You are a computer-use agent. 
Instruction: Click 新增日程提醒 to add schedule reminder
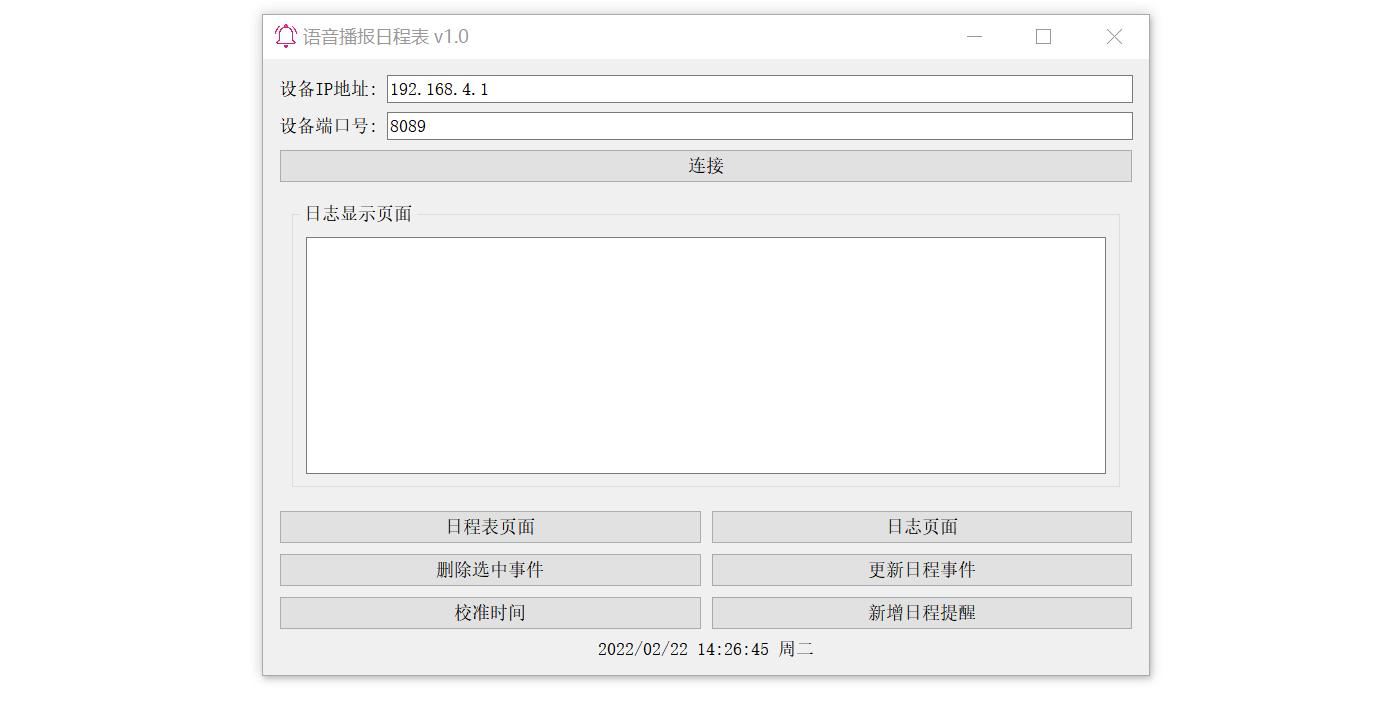click(x=921, y=613)
